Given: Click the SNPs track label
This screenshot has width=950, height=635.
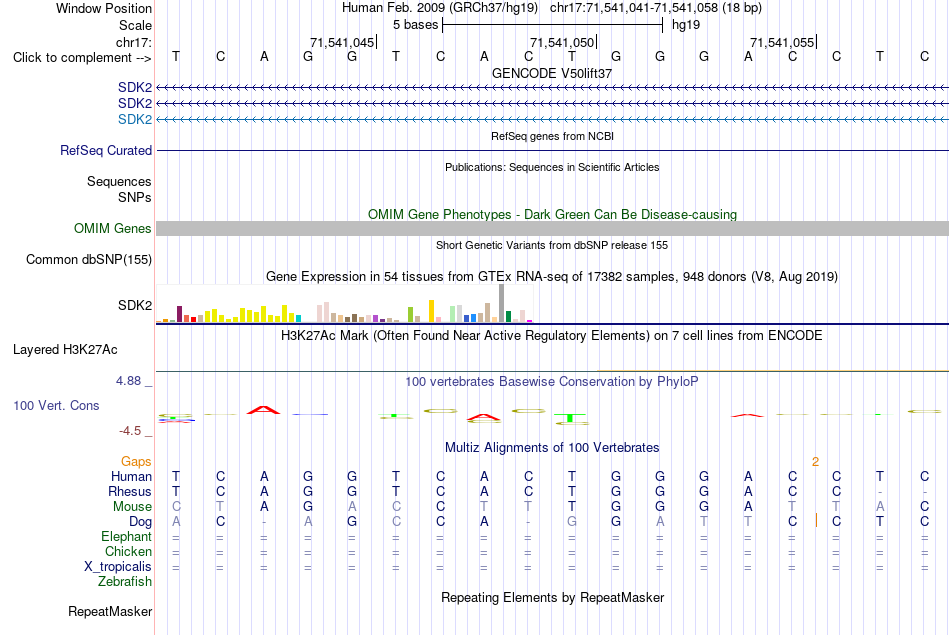Looking at the screenshot, I should pos(135,198).
